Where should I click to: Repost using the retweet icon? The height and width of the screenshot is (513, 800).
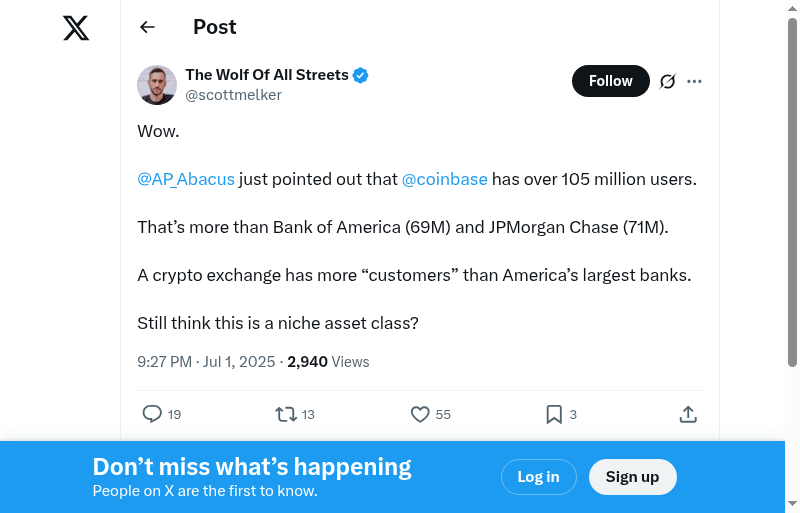tap(285, 414)
